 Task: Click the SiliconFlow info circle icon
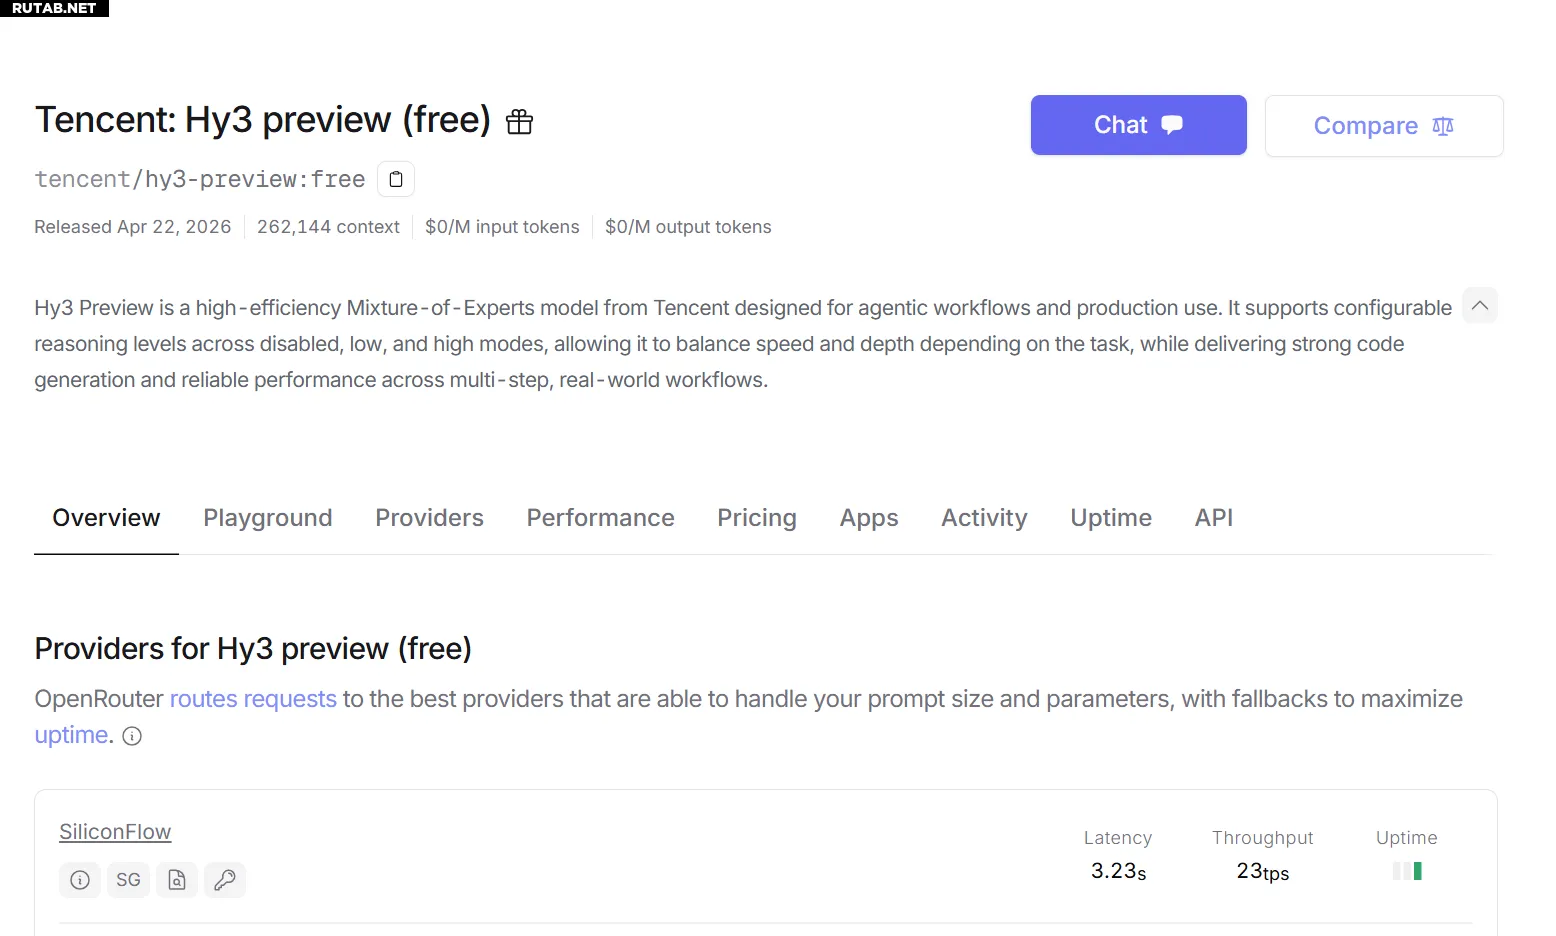point(80,880)
